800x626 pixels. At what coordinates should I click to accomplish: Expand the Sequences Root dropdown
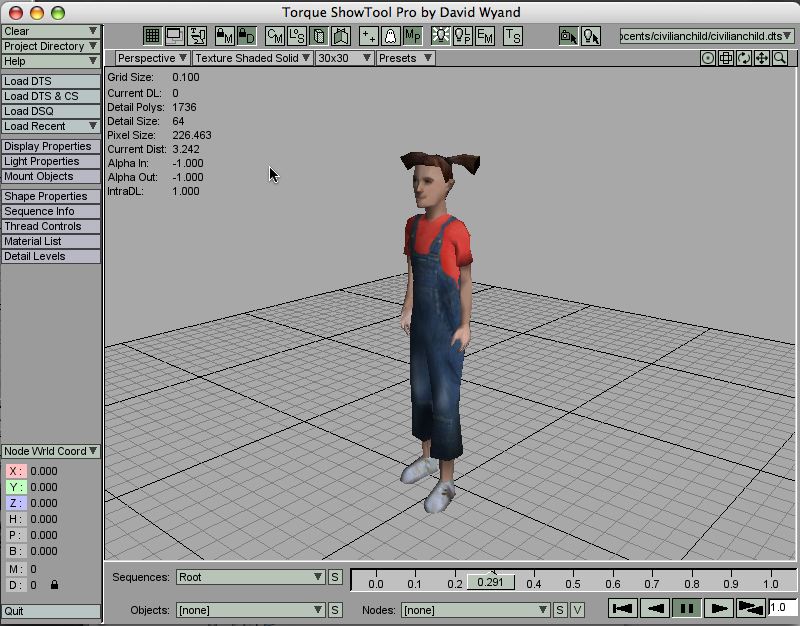[x=250, y=577]
